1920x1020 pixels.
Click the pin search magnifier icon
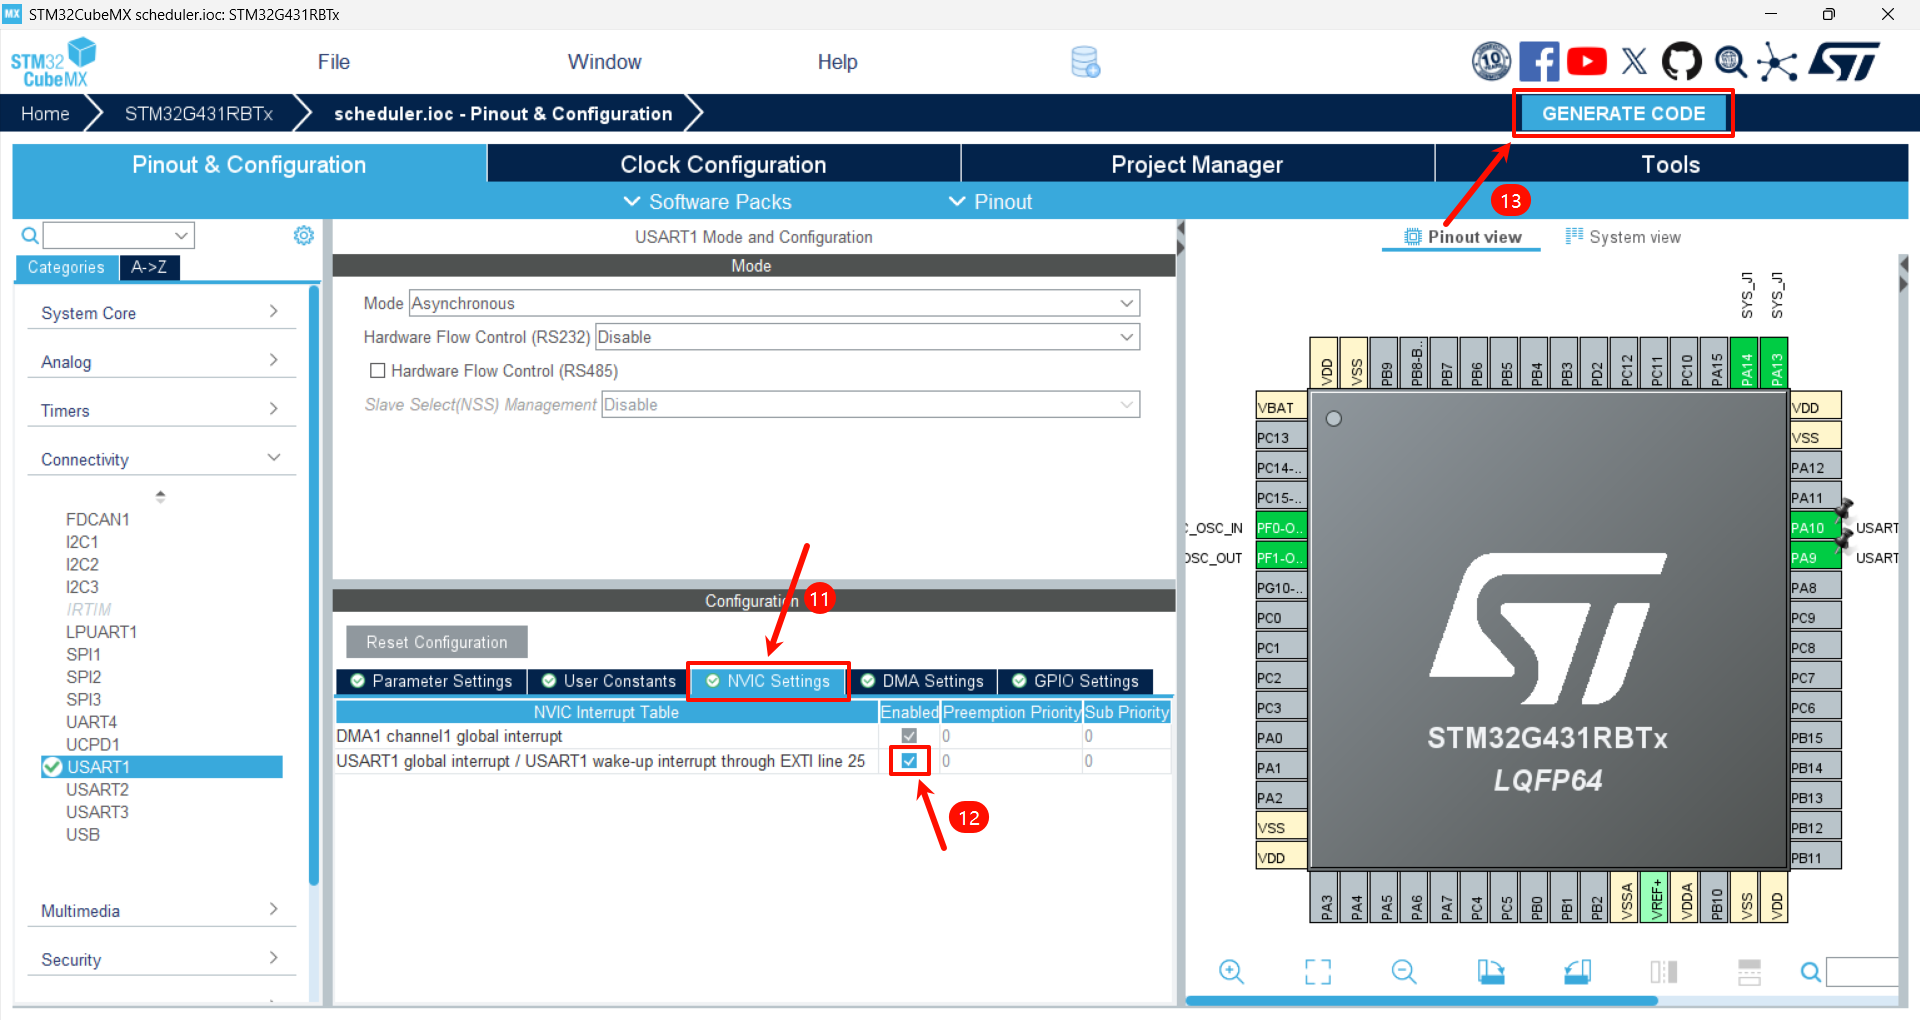pos(1810,971)
